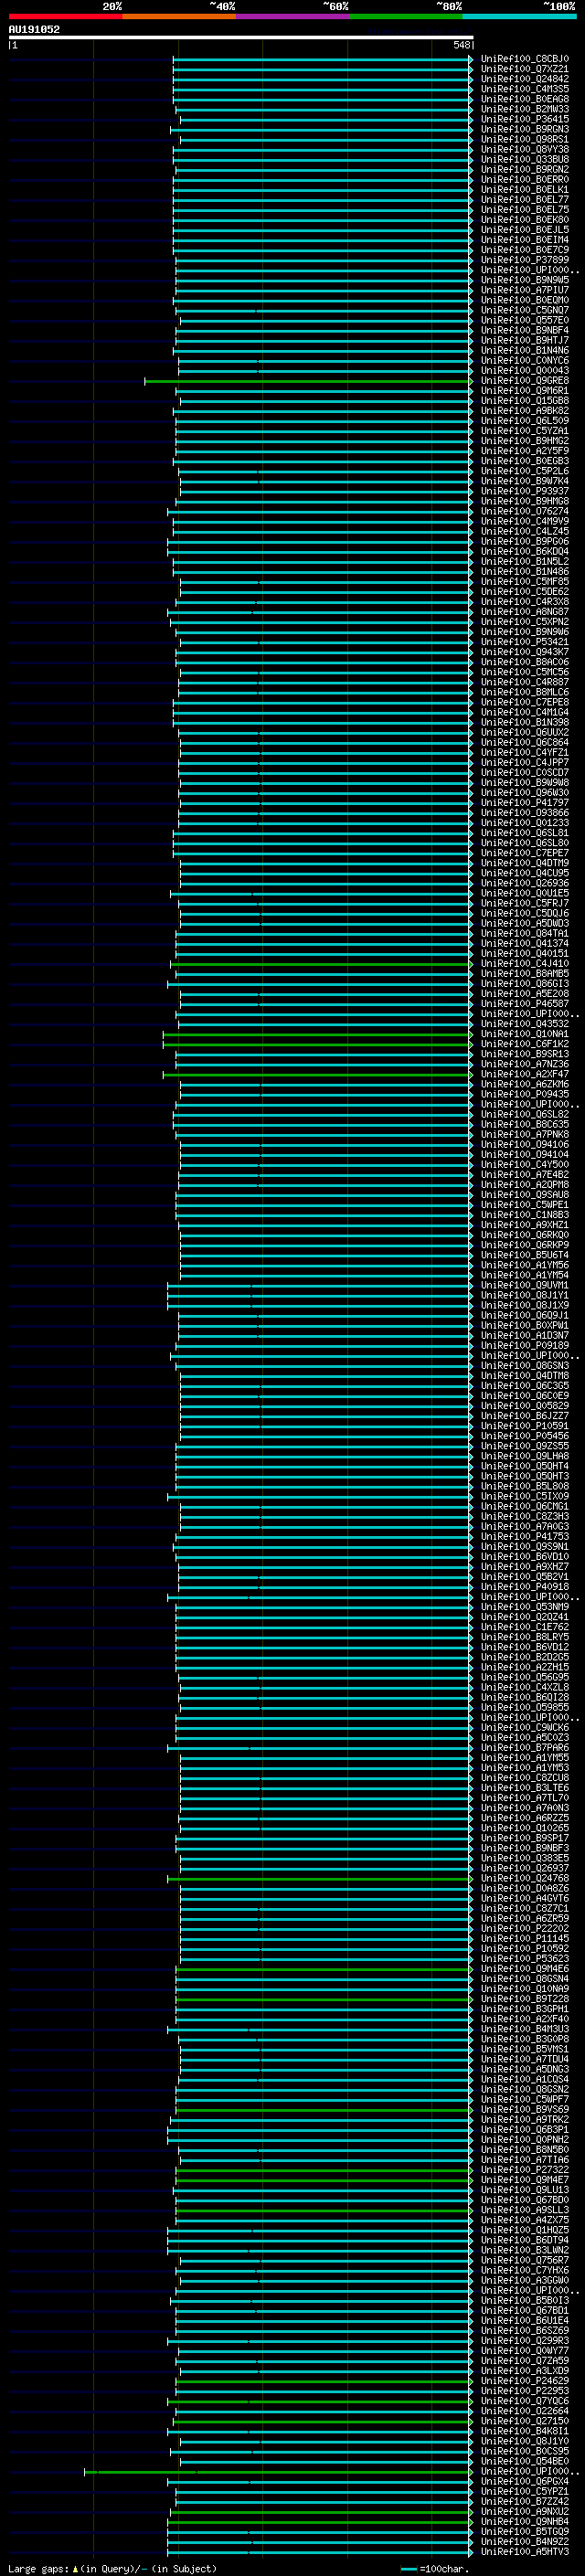The height and width of the screenshot is (2576, 585).
Task: Select the UniRef100_Q05829 label
Action: tap(524, 1406)
